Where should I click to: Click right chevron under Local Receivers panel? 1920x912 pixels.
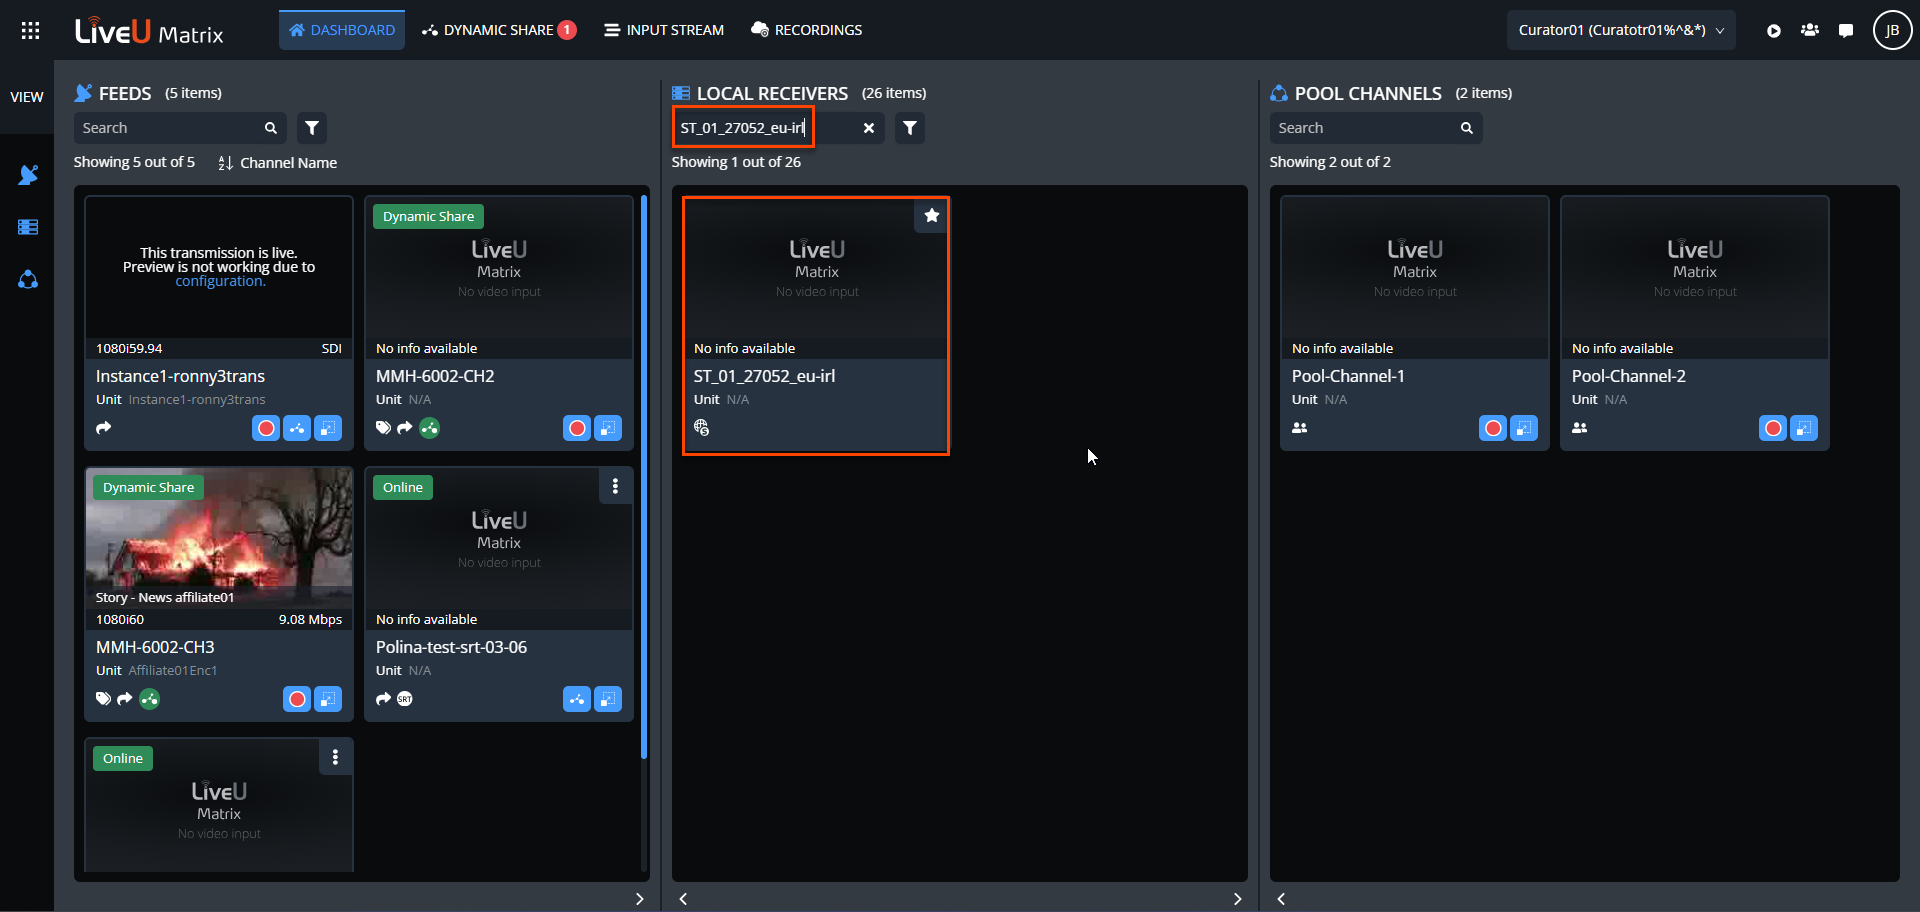click(1237, 899)
